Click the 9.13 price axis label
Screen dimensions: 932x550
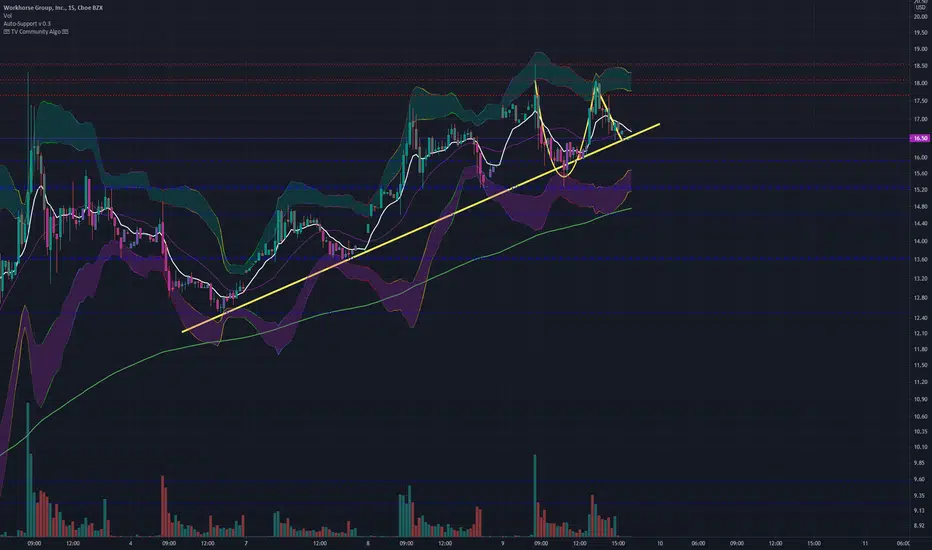[x=920, y=511]
